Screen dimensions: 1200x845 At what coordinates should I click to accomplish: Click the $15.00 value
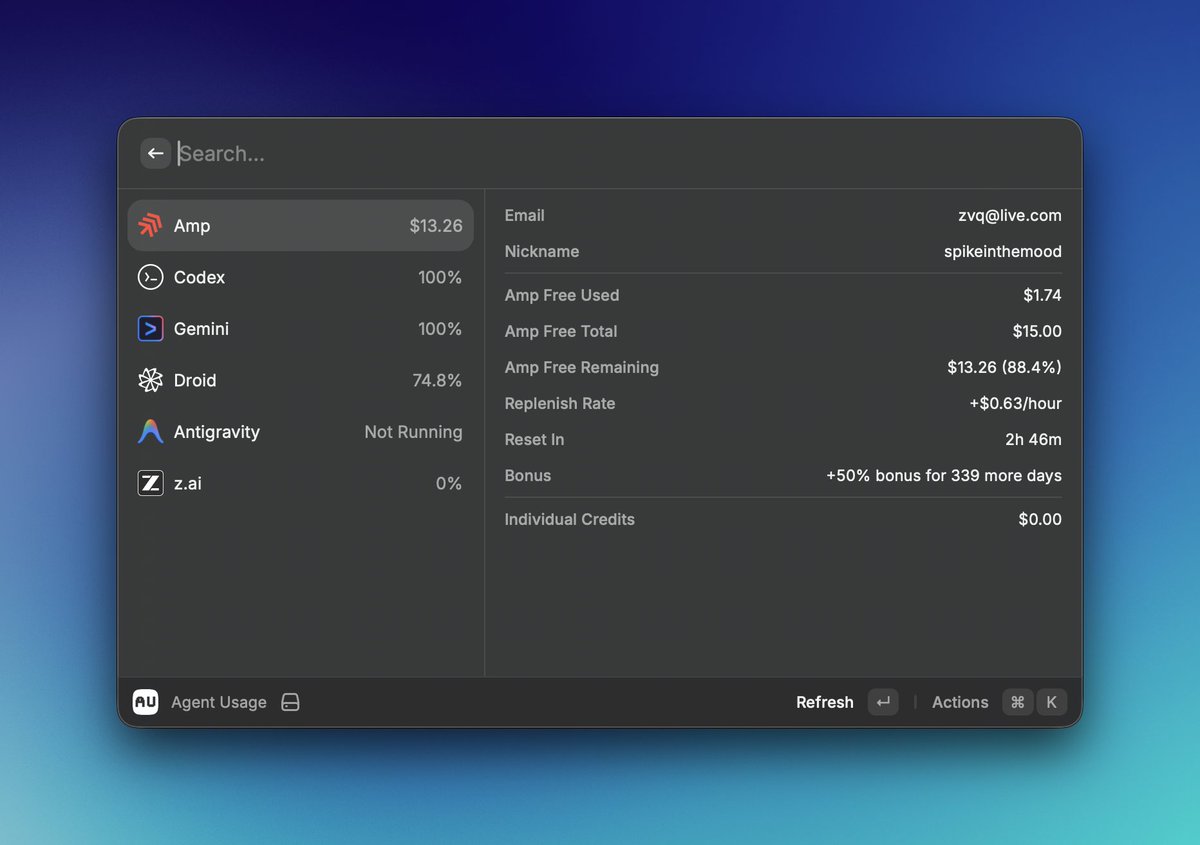click(1037, 331)
